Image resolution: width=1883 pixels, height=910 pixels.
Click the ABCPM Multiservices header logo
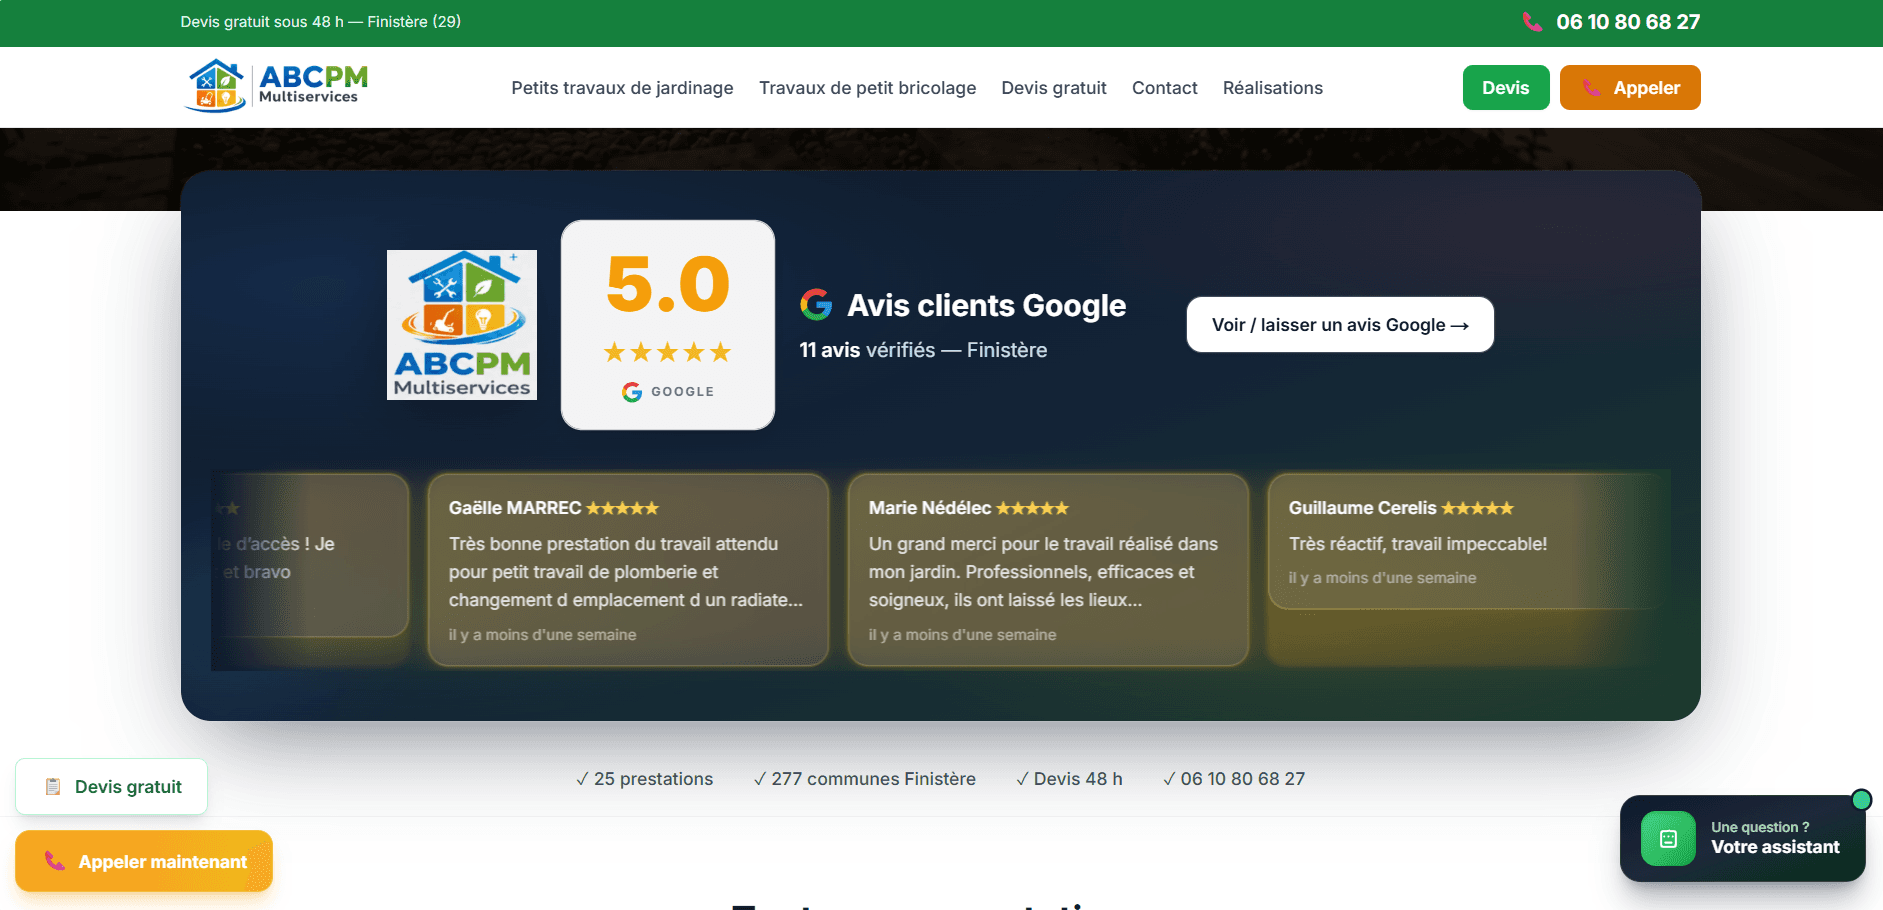(x=277, y=86)
